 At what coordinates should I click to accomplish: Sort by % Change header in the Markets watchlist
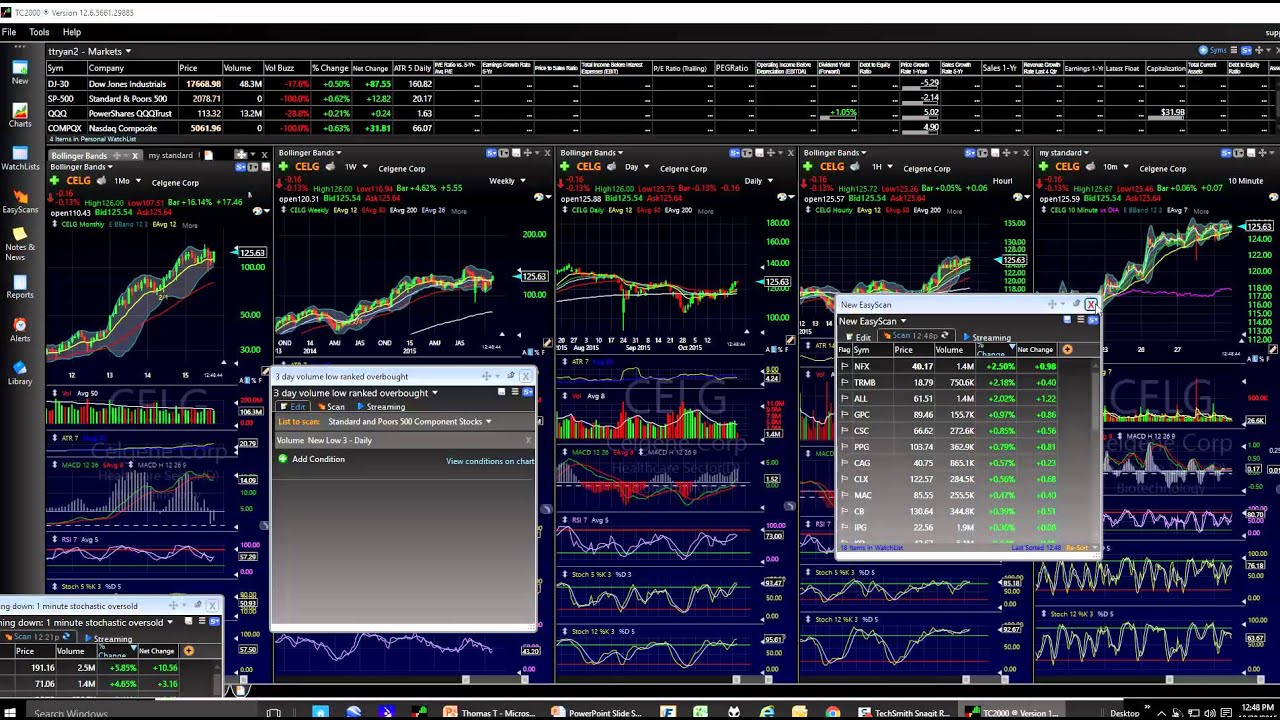point(330,68)
